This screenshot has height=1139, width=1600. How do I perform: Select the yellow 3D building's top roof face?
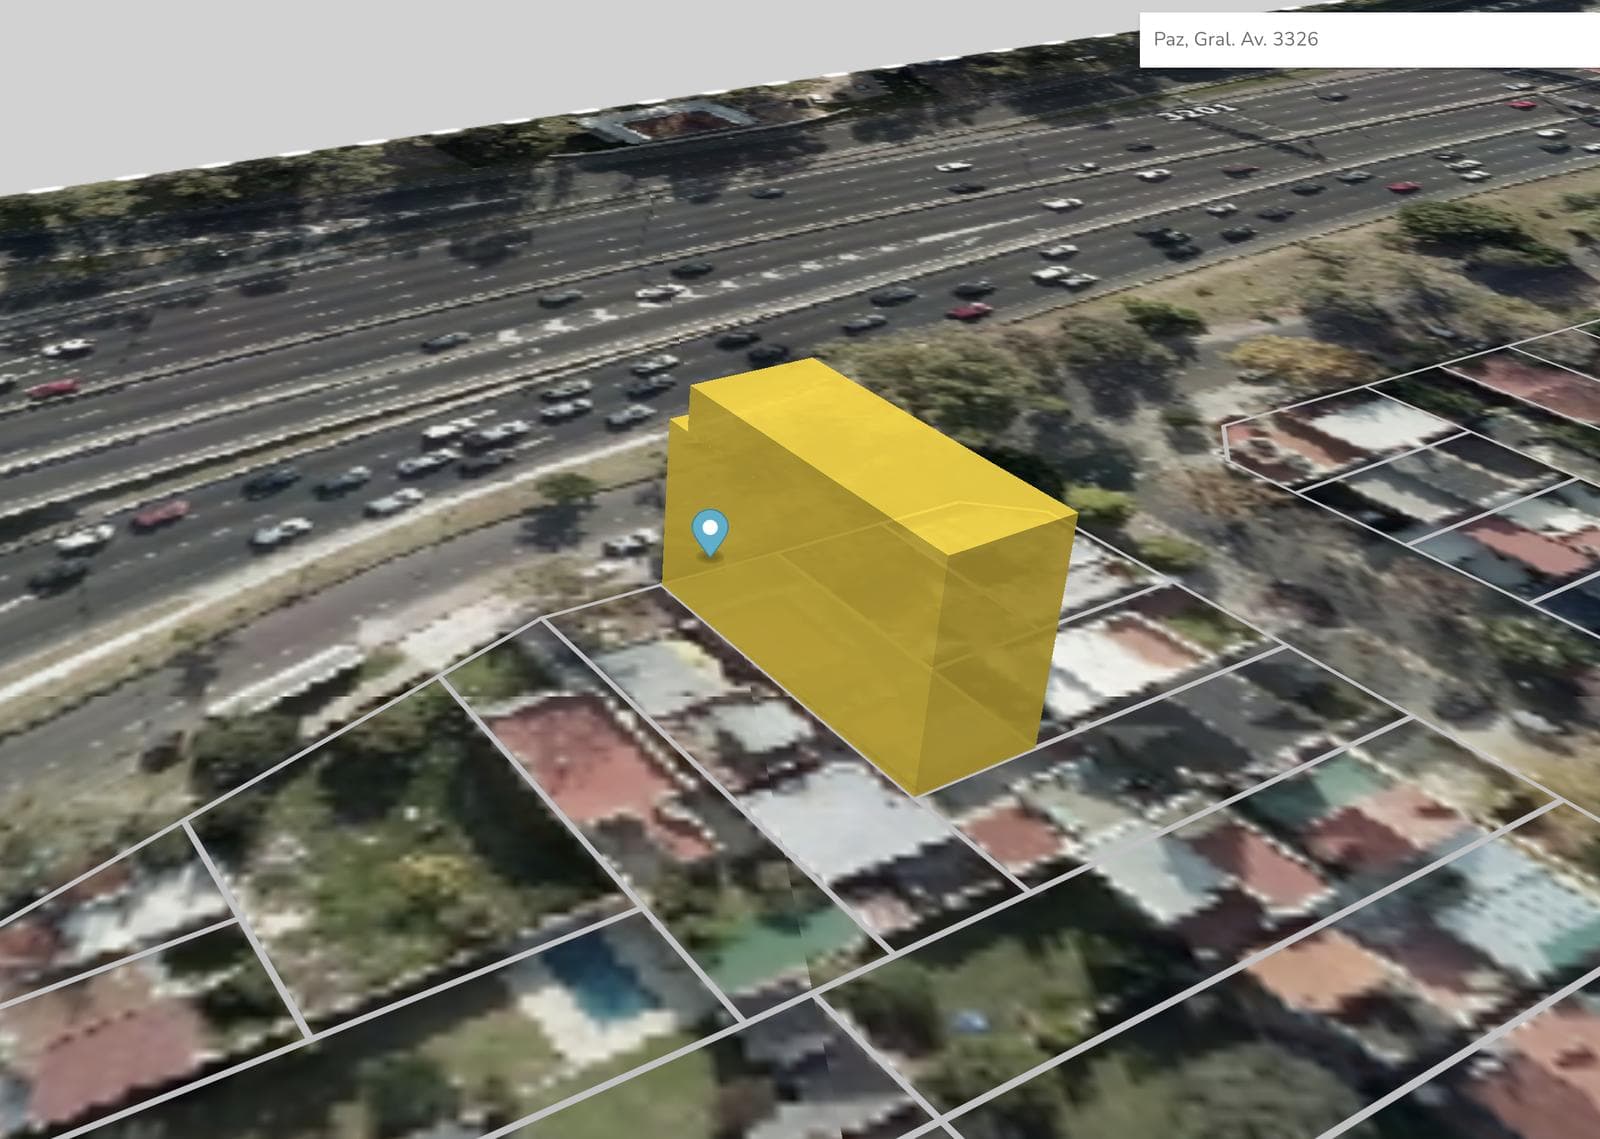(878, 450)
